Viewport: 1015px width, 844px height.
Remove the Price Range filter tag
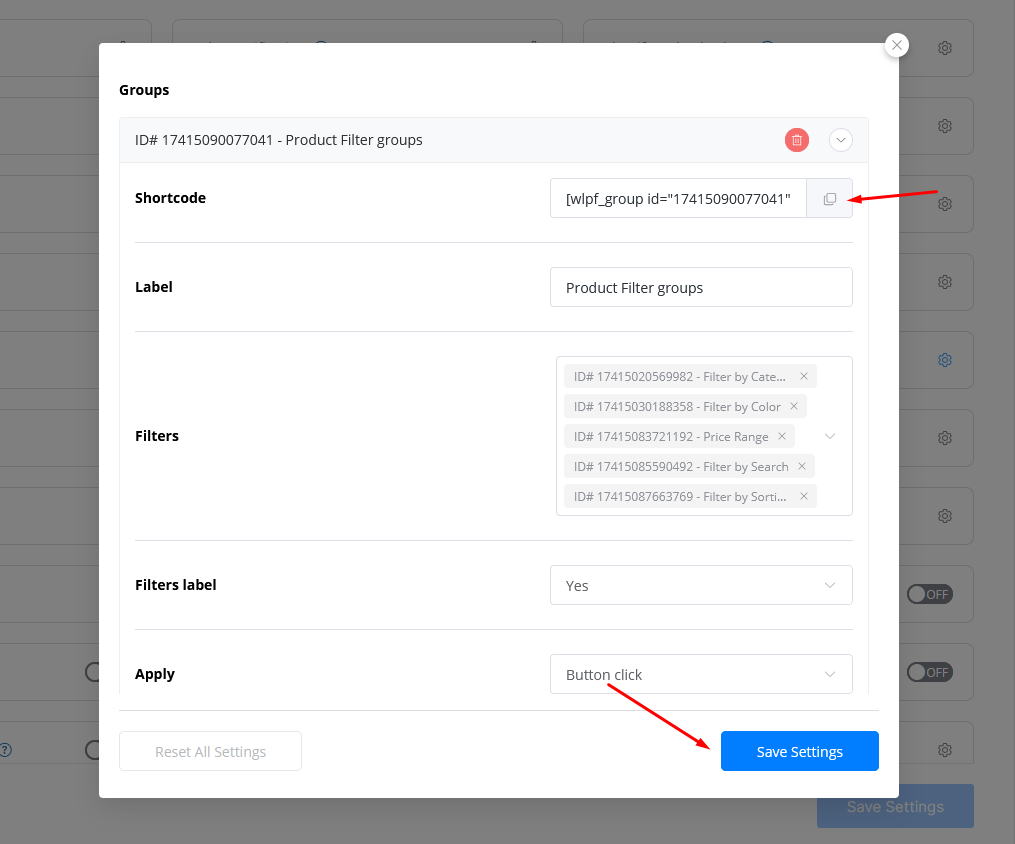pyautogui.click(x=782, y=437)
